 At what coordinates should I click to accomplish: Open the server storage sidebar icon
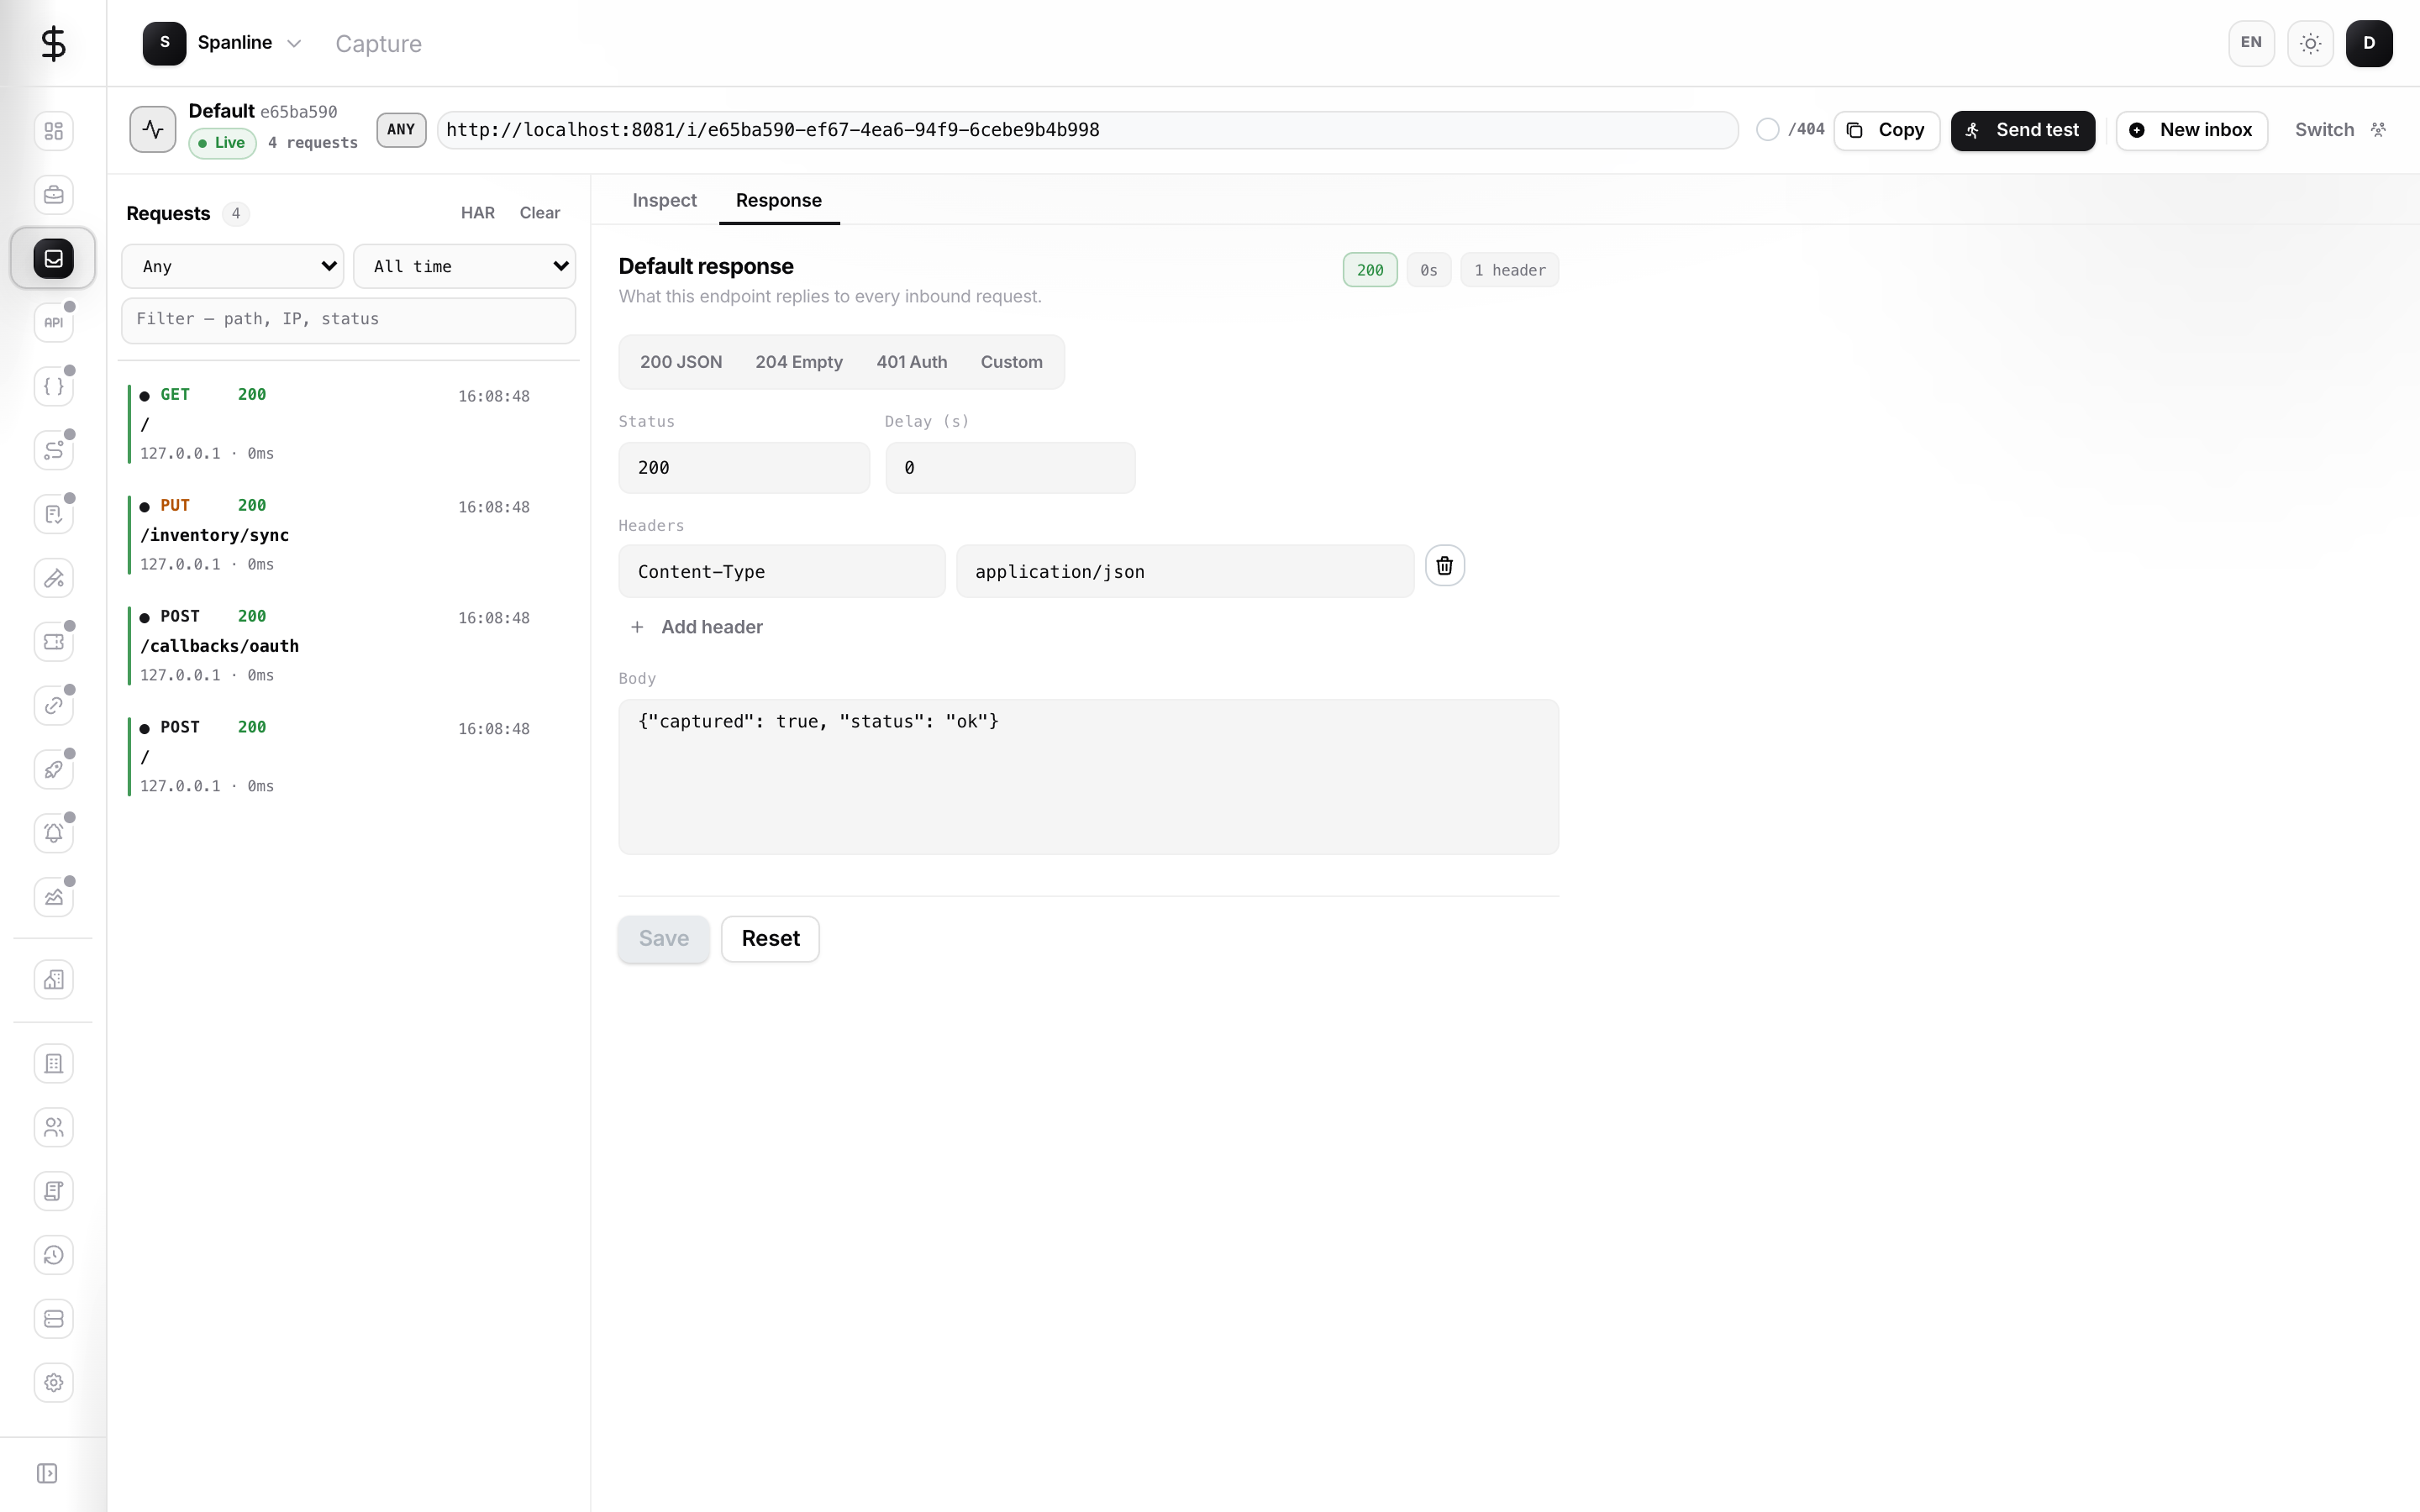coord(53,1319)
